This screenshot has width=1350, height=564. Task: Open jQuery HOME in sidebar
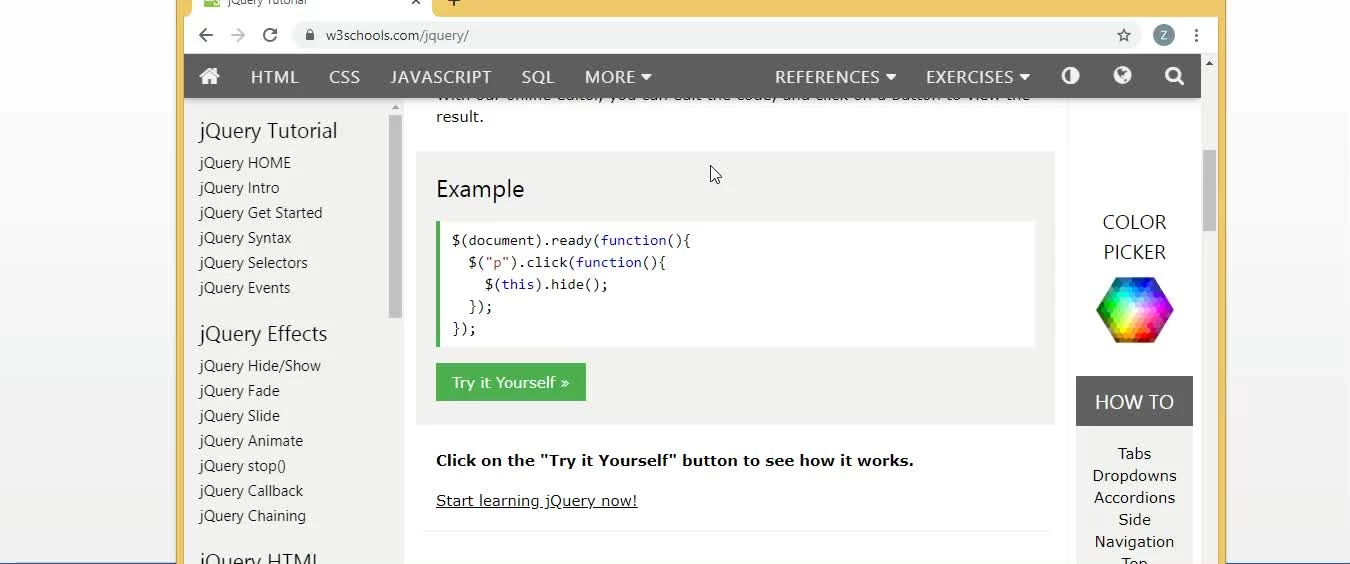pos(245,162)
